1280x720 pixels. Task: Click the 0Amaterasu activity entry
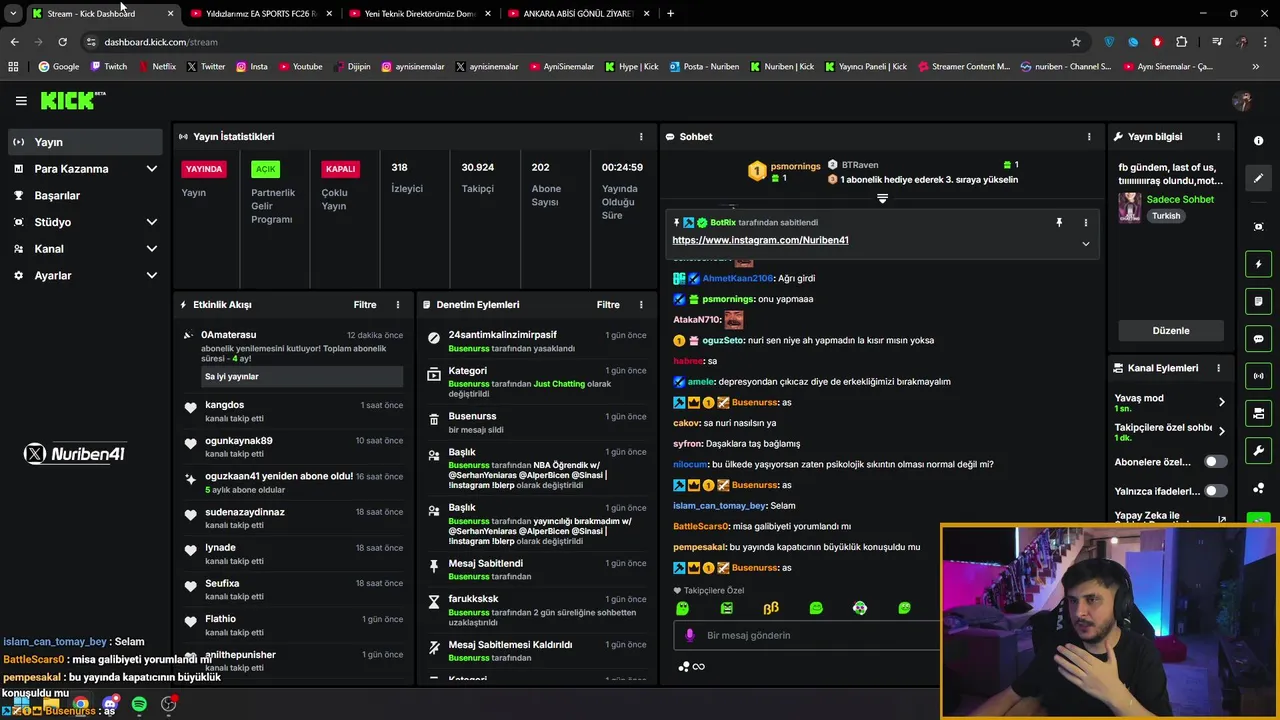(293, 356)
